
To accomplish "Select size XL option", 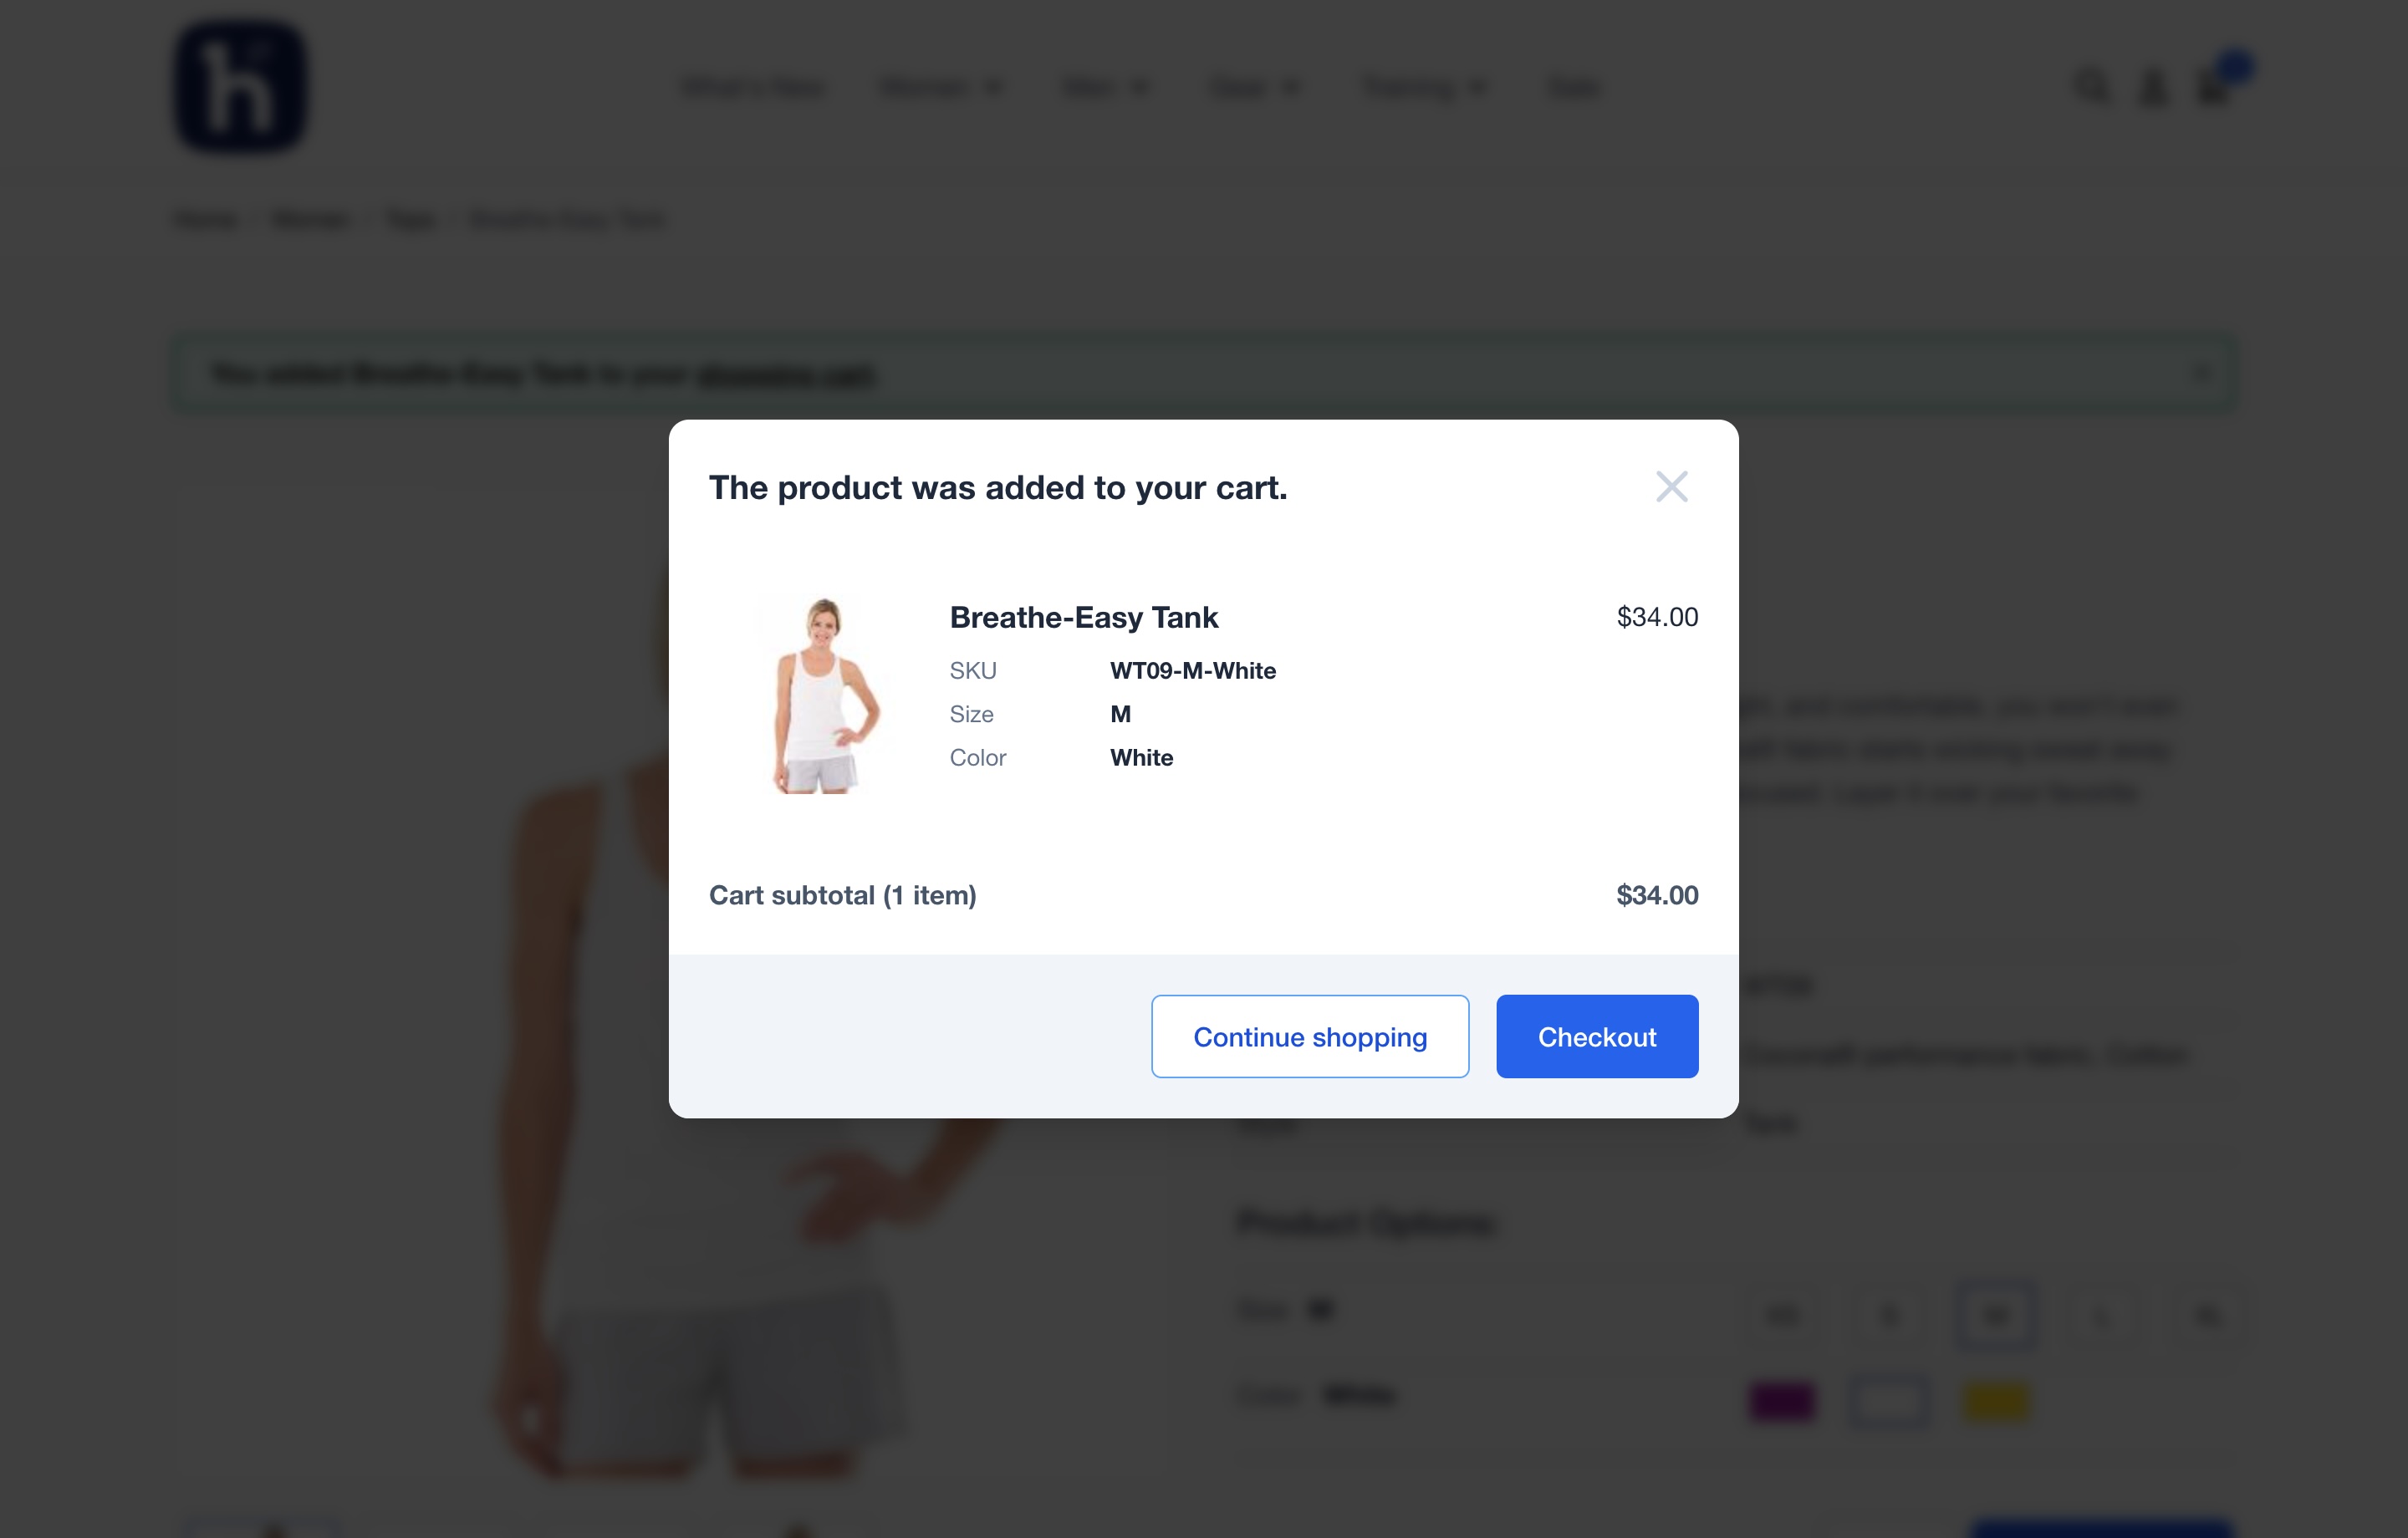I will pos(2207,1315).
